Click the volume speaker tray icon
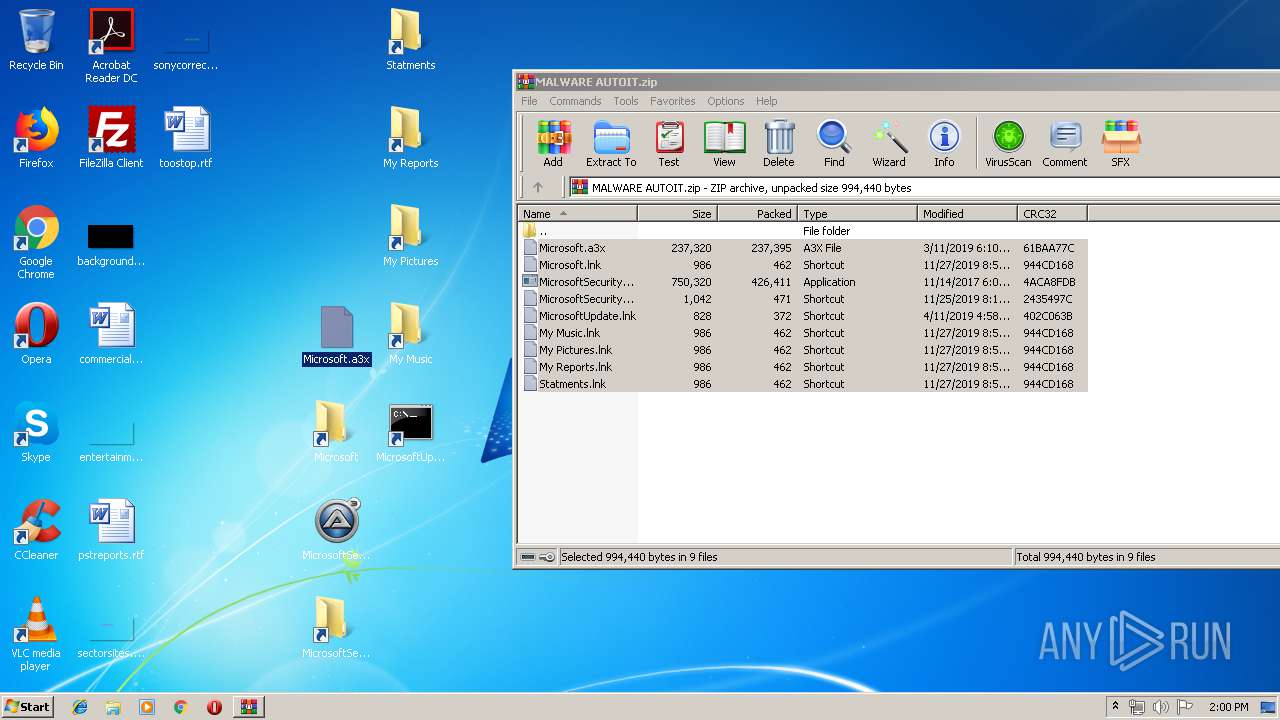Viewport: 1280px width, 720px height. coord(1161,707)
